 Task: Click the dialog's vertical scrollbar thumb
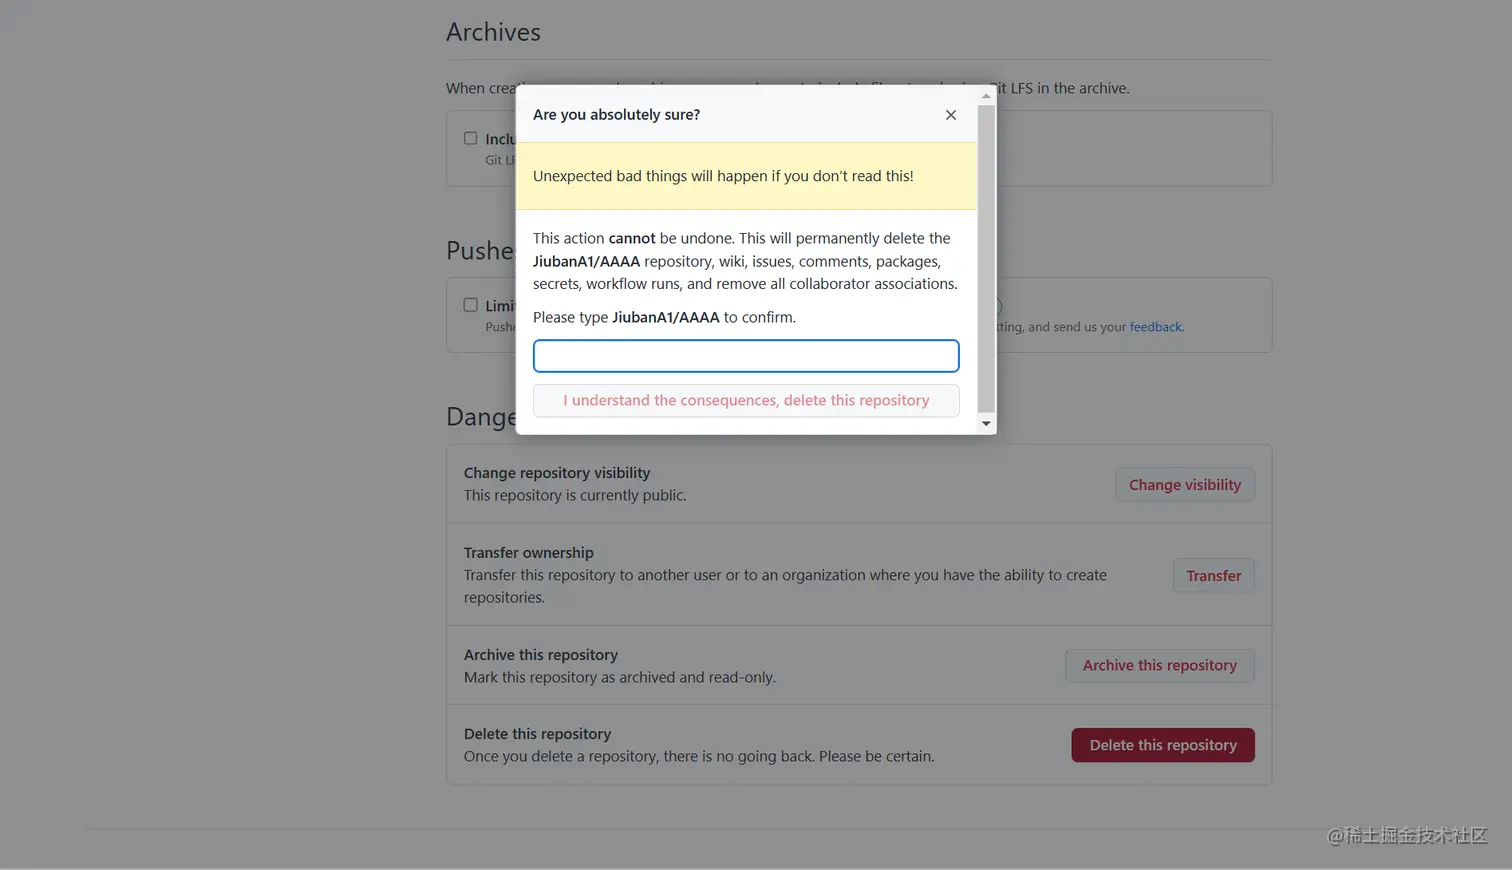tap(986, 258)
